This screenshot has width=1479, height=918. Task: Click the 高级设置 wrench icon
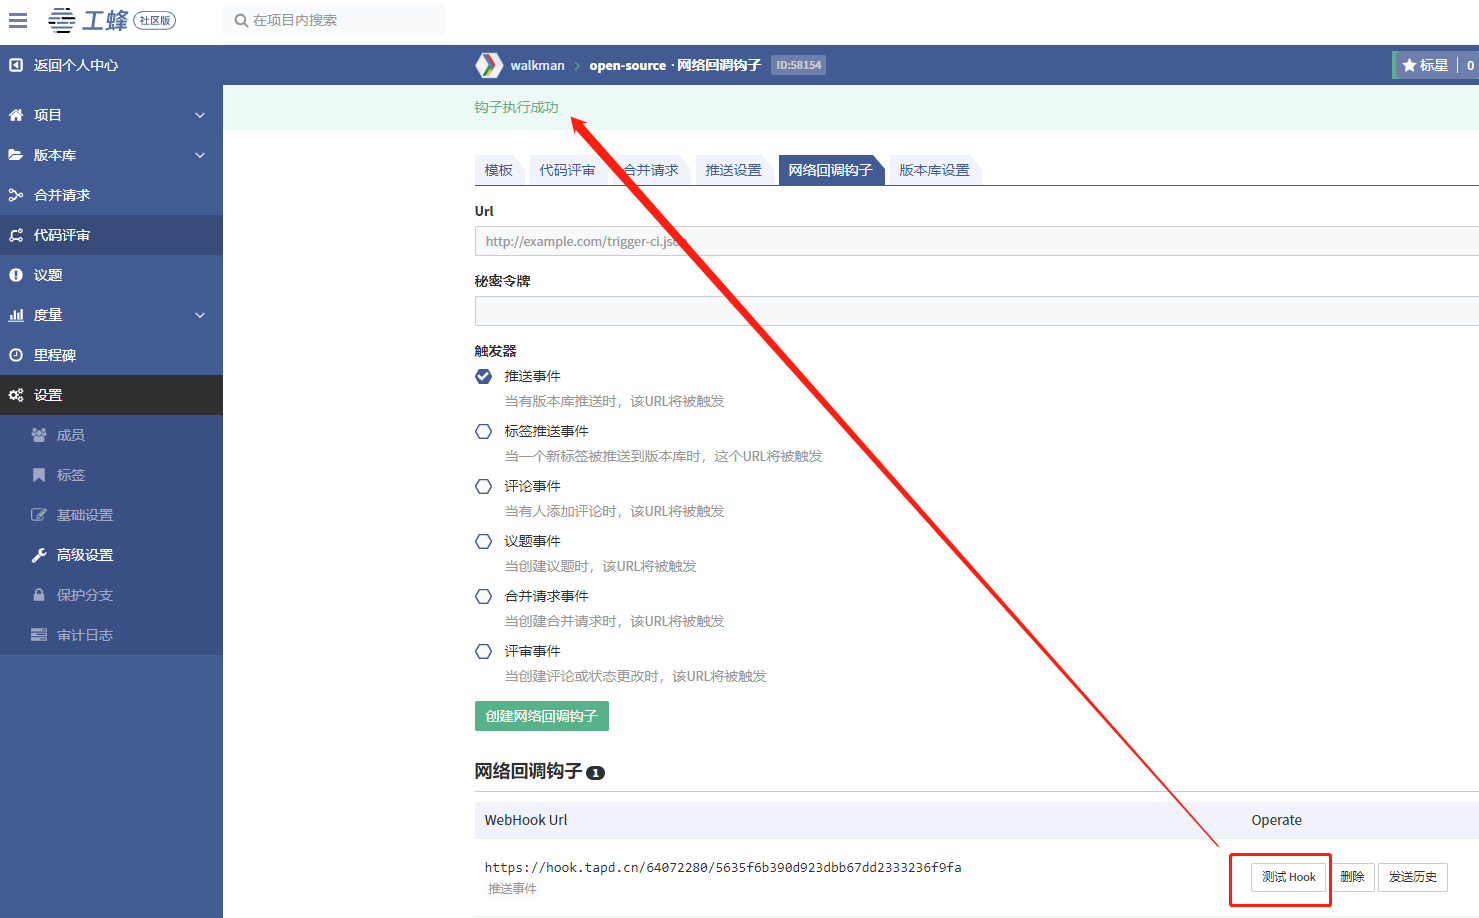39,555
